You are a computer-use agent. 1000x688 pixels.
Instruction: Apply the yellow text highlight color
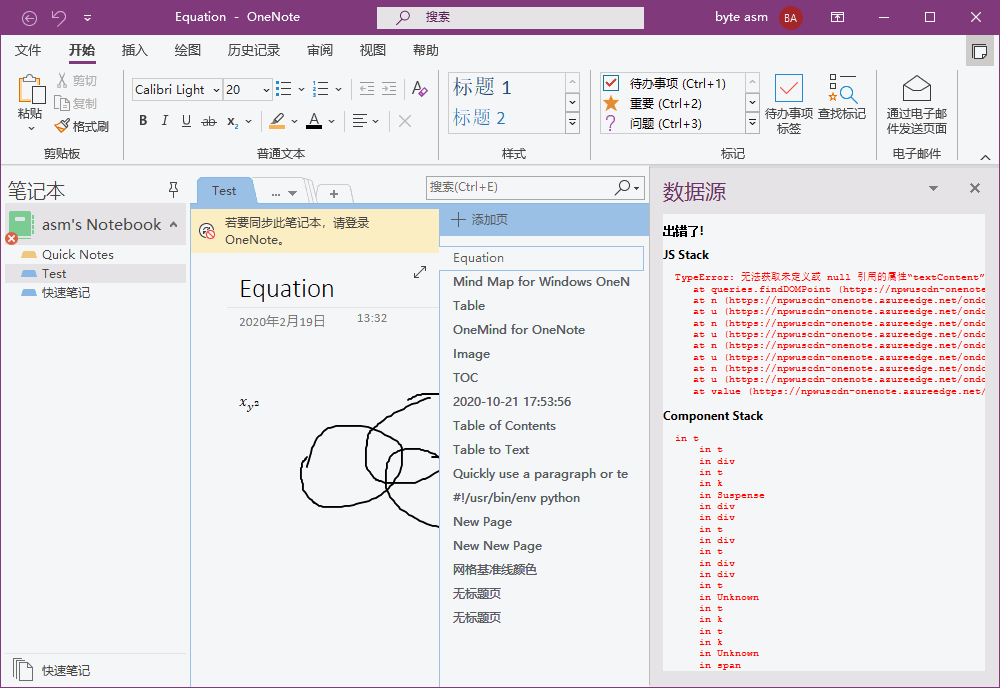277,121
